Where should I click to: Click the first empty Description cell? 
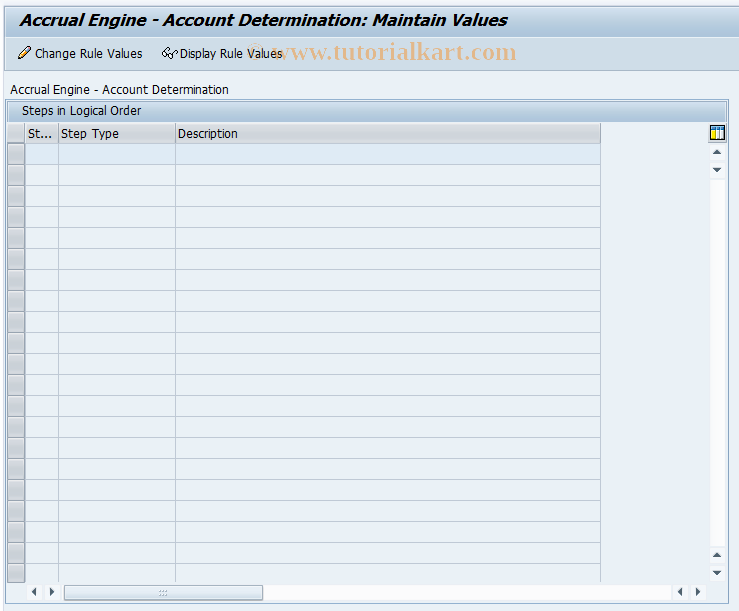click(x=388, y=154)
